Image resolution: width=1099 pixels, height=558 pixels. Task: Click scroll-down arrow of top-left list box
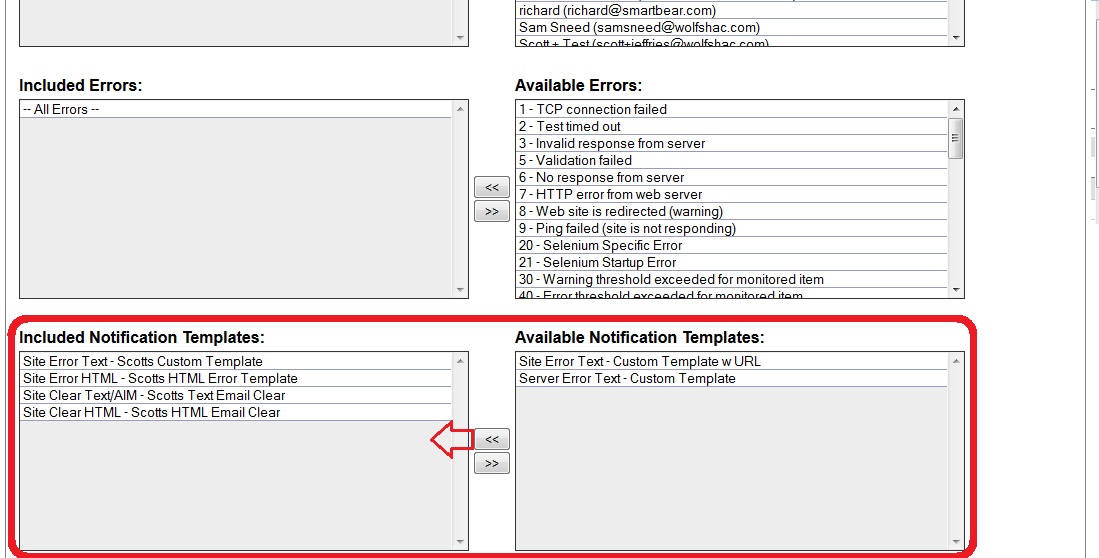tap(460, 38)
